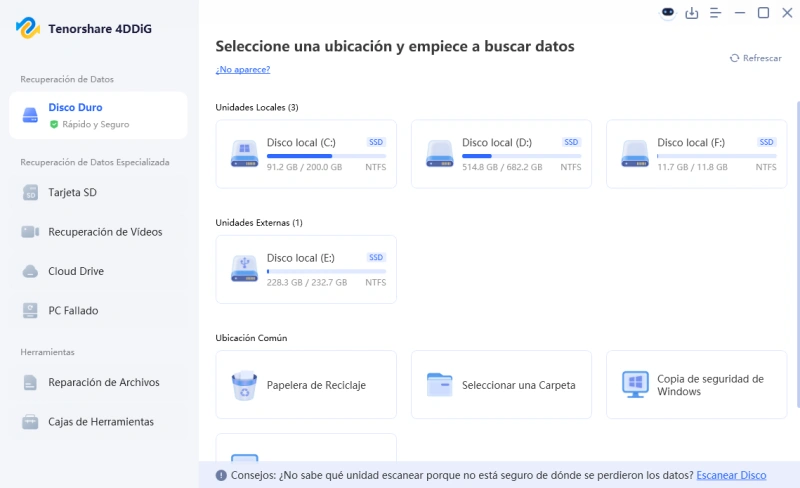Select external Disco local (E:) drive
This screenshot has height=488, width=800.
pyautogui.click(x=306, y=270)
